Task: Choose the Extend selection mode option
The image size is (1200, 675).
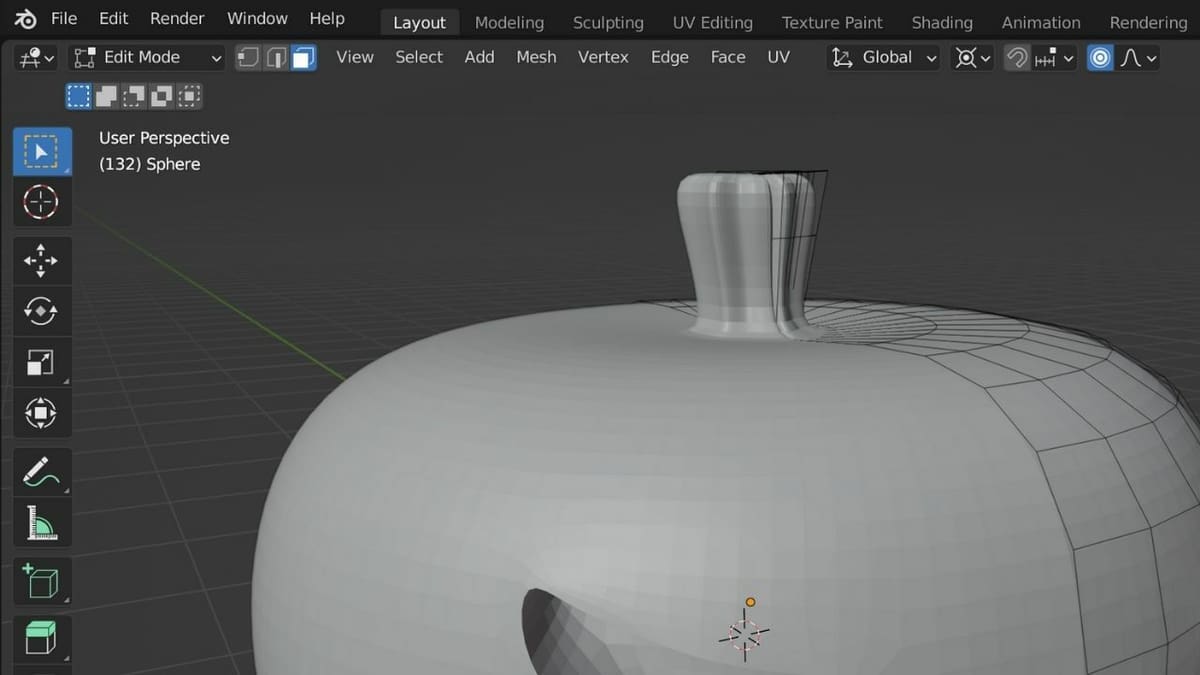Action: (x=106, y=95)
